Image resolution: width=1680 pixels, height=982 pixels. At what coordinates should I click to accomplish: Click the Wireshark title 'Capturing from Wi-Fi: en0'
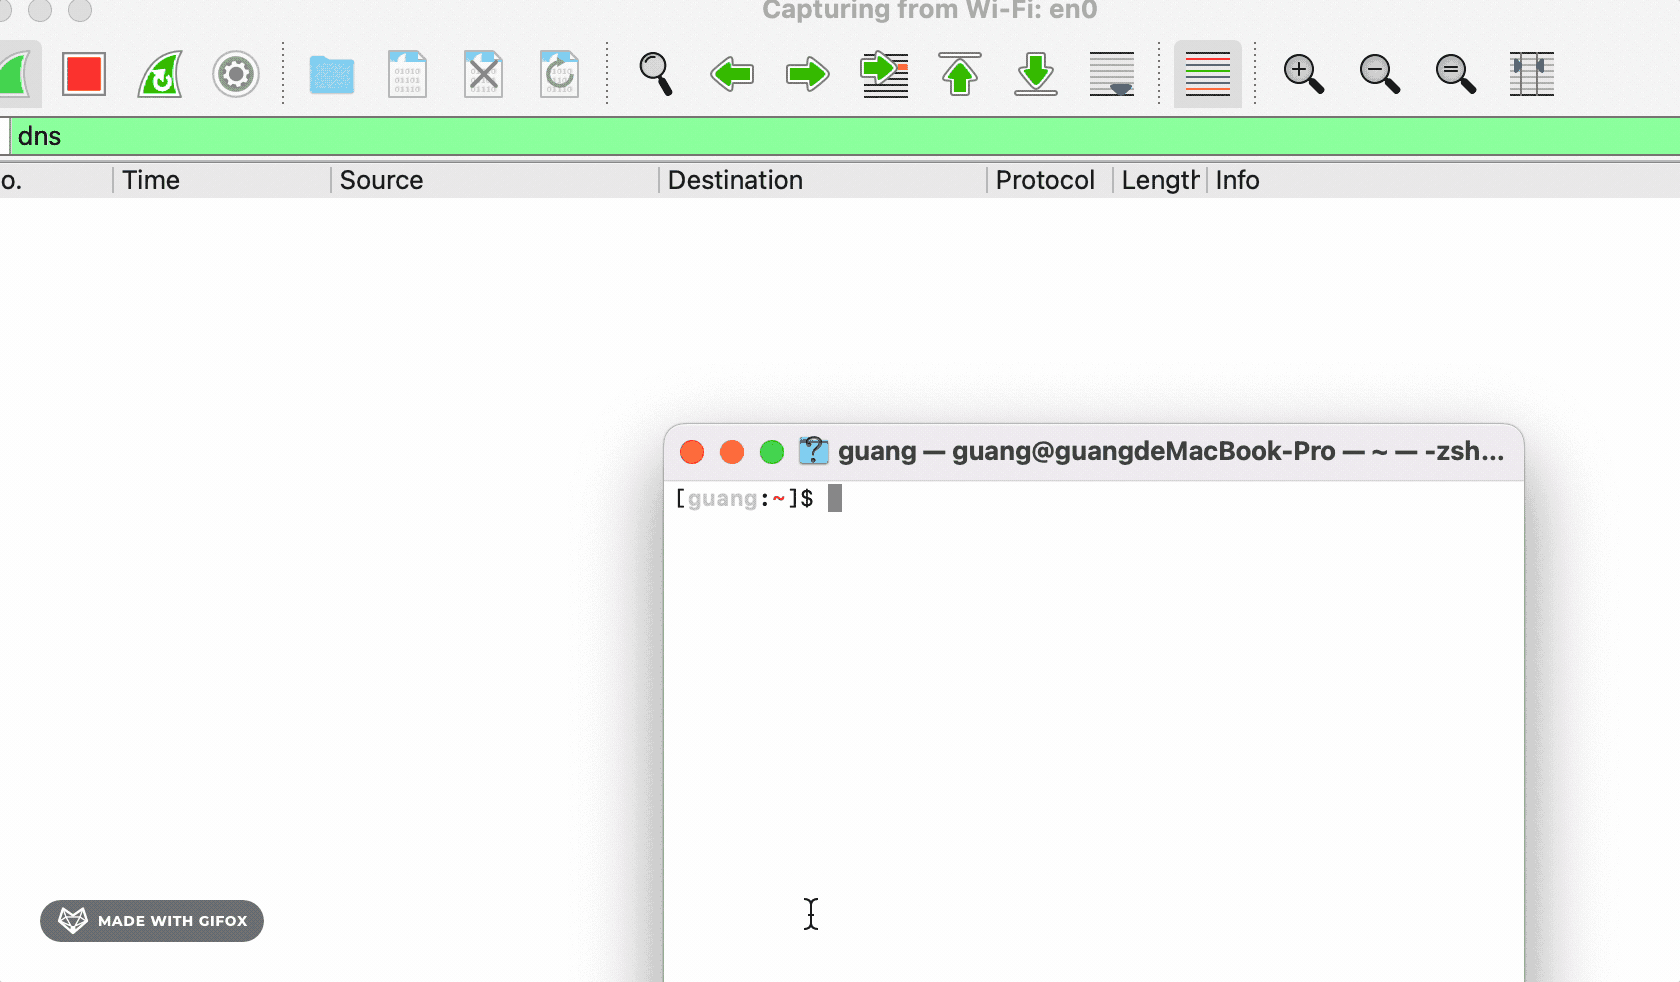pyautogui.click(x=930, y=10)
